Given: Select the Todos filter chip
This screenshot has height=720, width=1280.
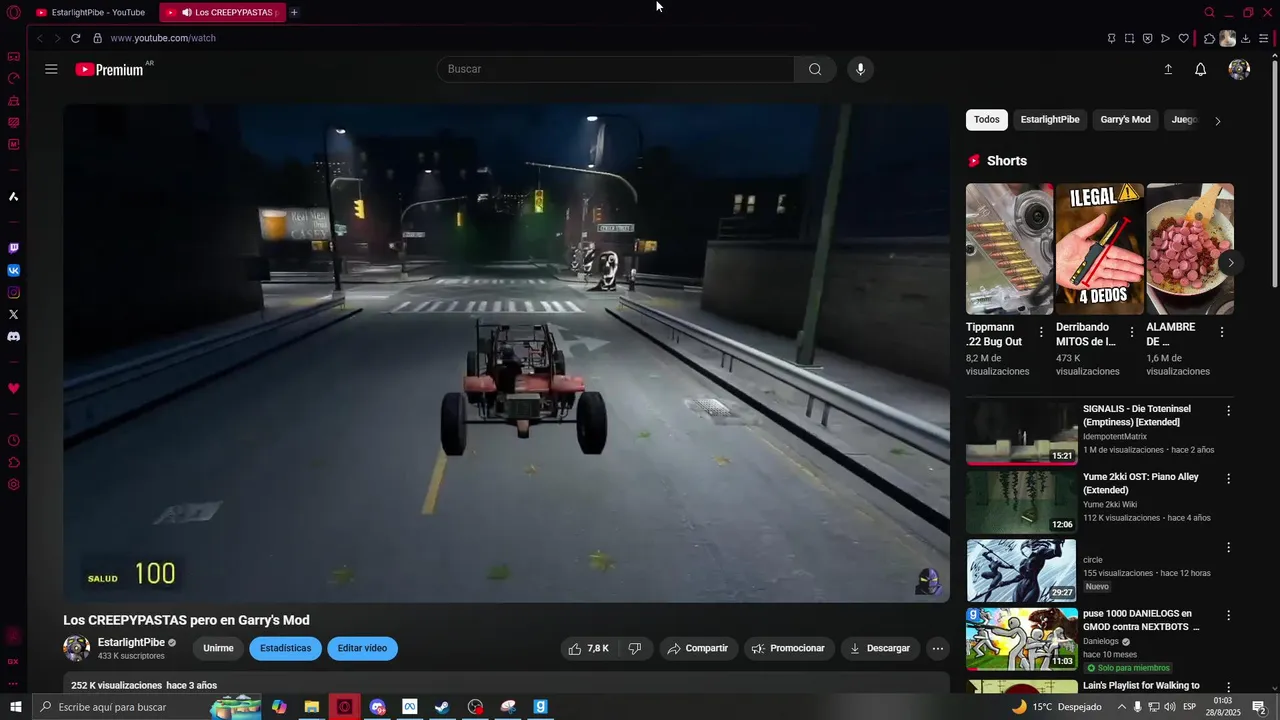Looking at the screenshot, I should tap(987, 120).
